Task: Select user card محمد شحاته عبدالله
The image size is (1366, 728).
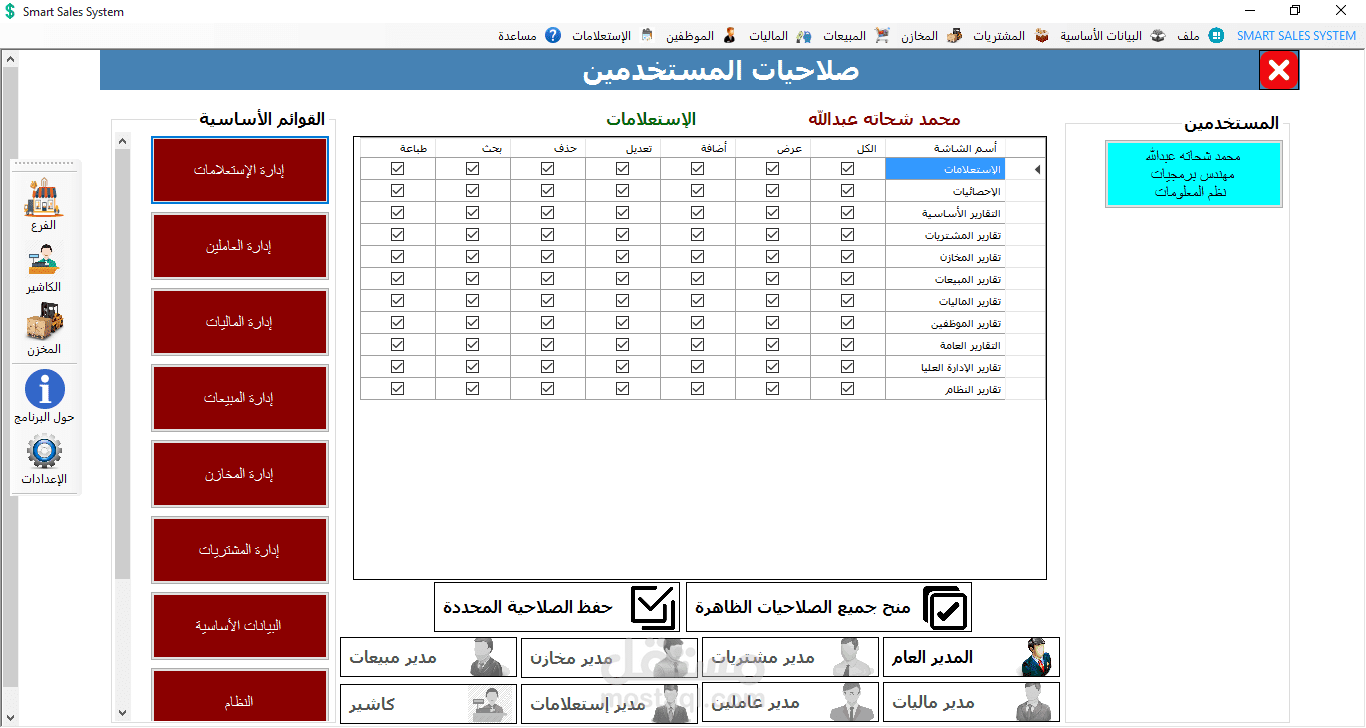Action: 1193,174
